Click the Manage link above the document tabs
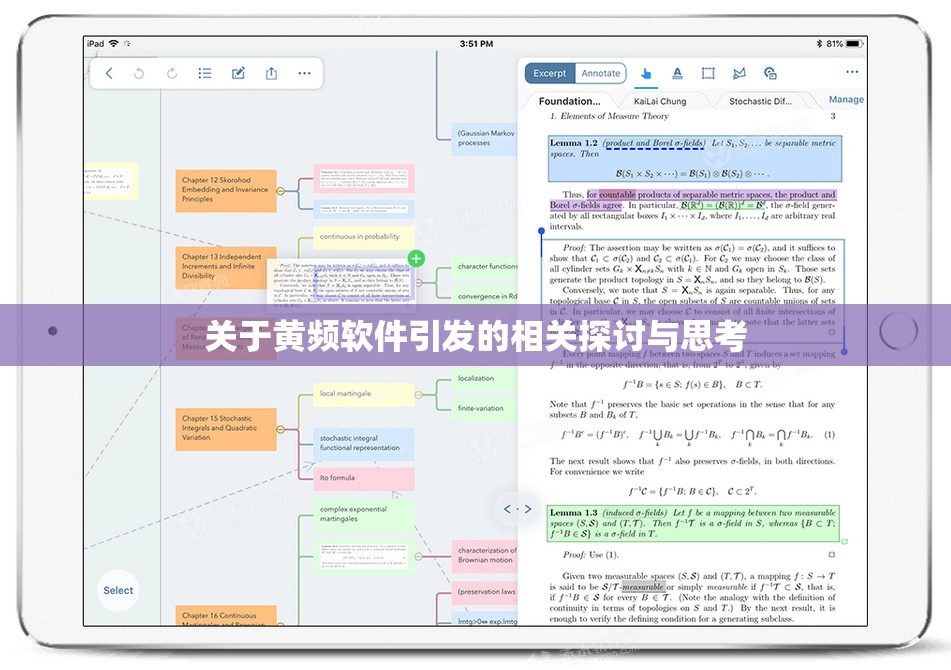 (846, 100)
